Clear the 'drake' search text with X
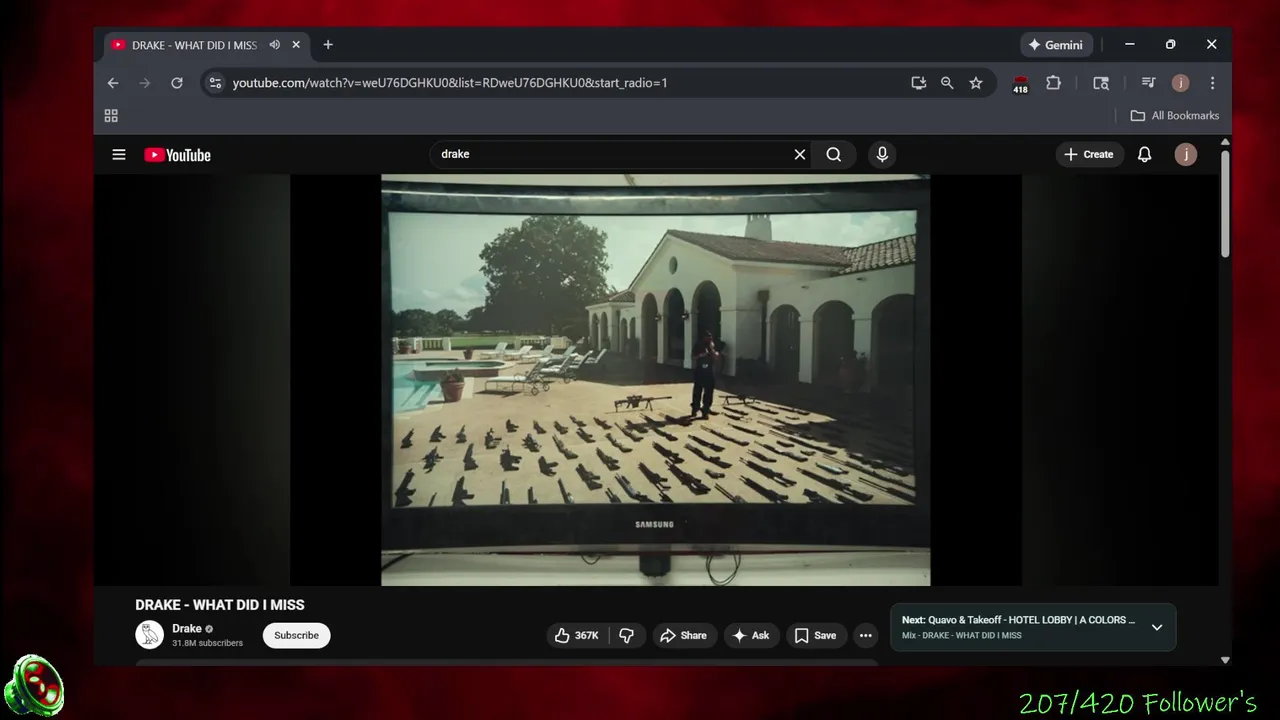This screenshot has height=720, width=1280. [x=800, y=154]
